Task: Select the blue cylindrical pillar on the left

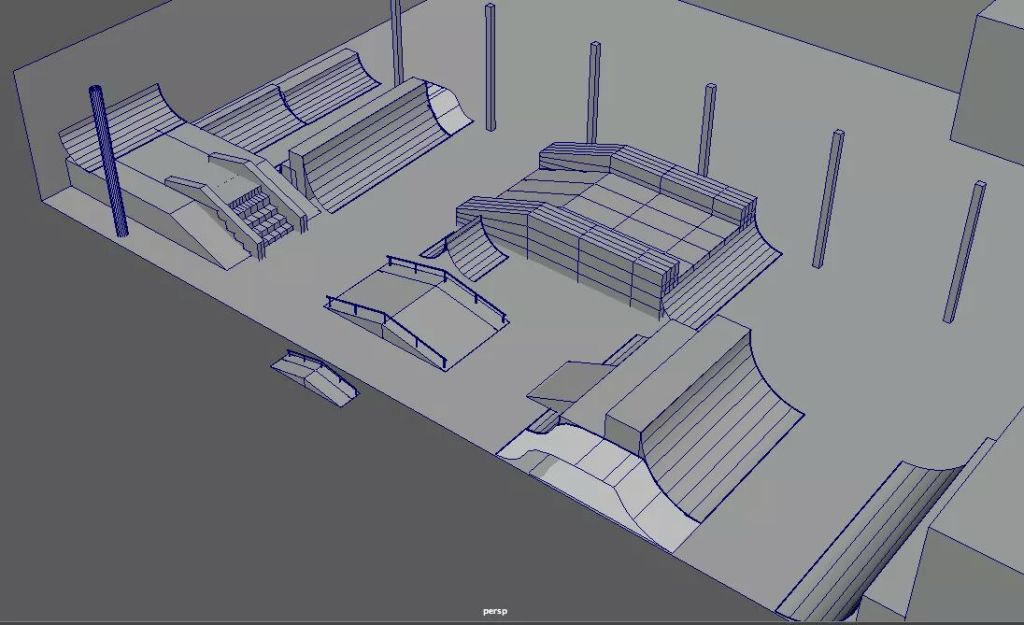Action: point(108,160)
